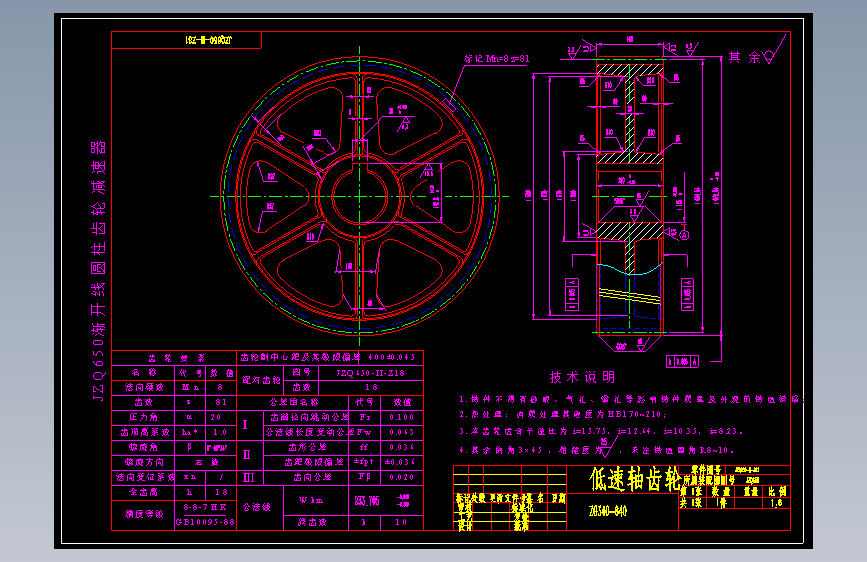Click the datum A circle on section view
867x562 pixels.
pyautogui.click(x=684, y=235)
